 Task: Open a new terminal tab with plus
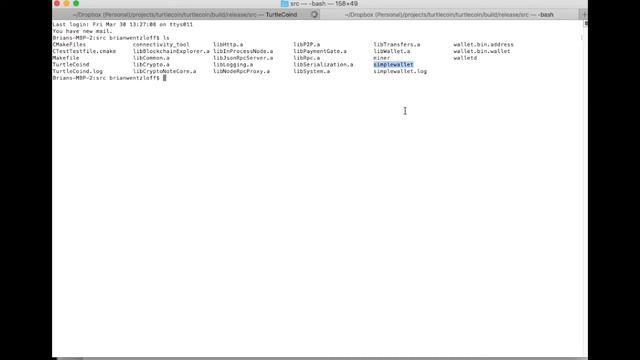coord(584,14)
